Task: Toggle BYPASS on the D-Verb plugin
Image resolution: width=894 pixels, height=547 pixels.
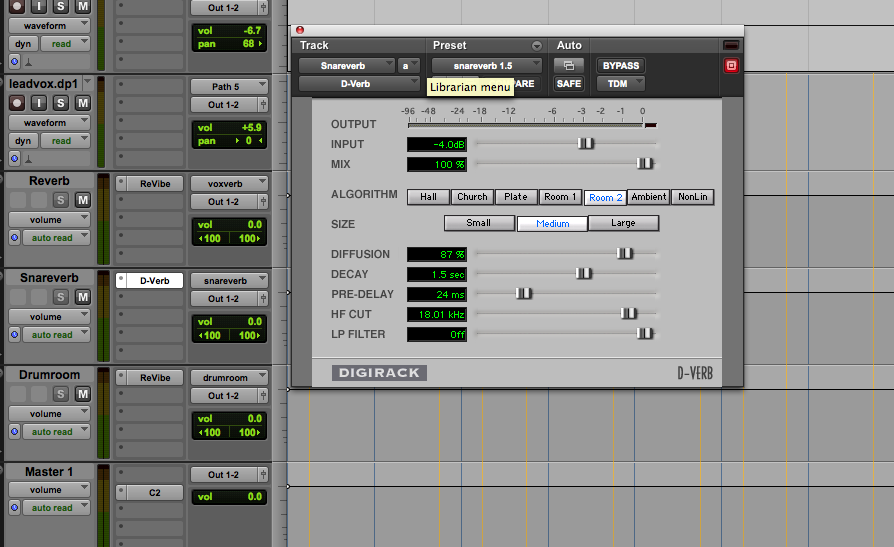Action: [621, 66]
